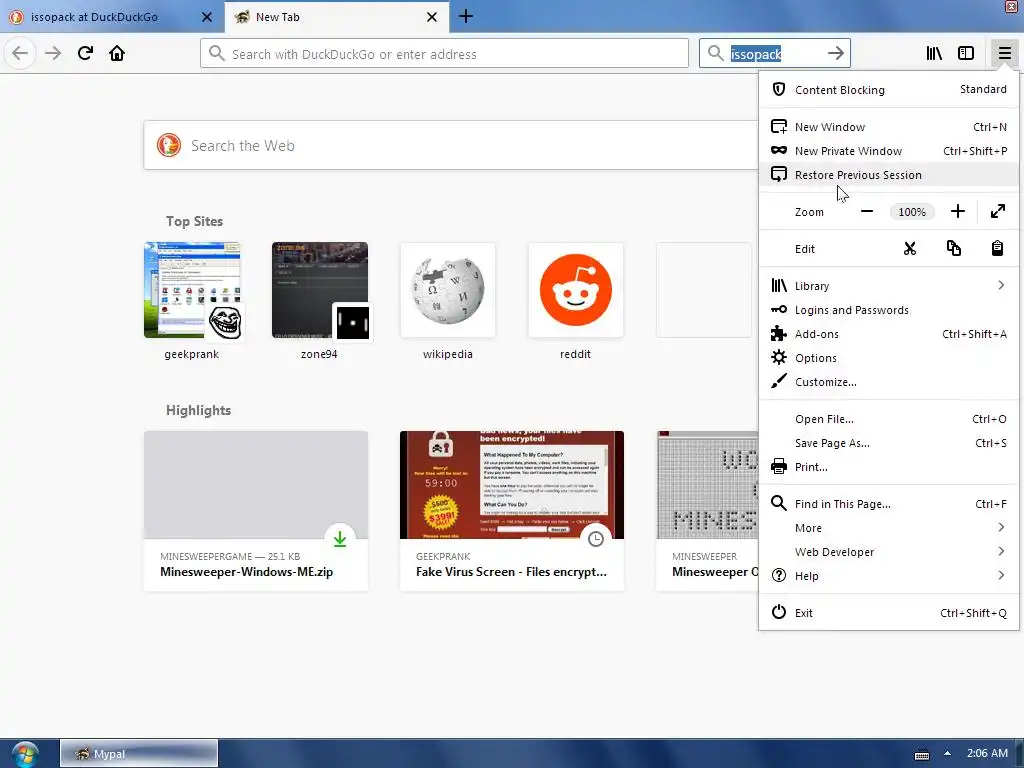1024x768 pixels.
Task: Expand the More submenu
Action: pos(888,528)
